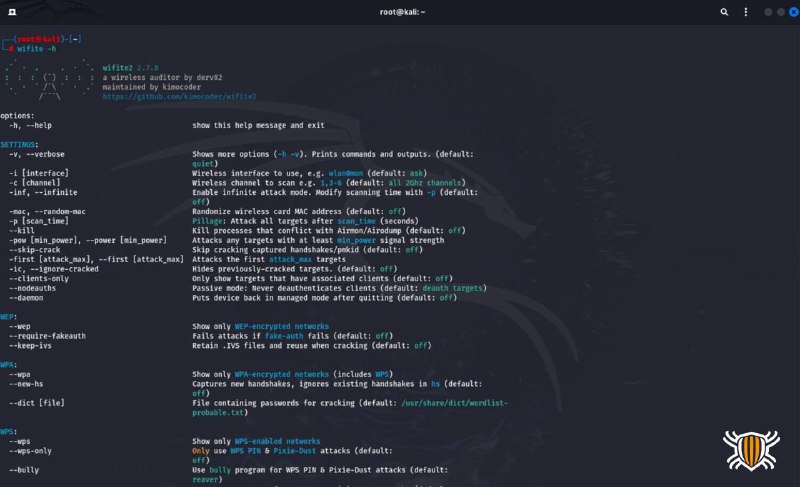Image resolution: width=800 pixels, height=487 pixels.
Task: Click the '--wpa' option
Action: pos(20,375)
